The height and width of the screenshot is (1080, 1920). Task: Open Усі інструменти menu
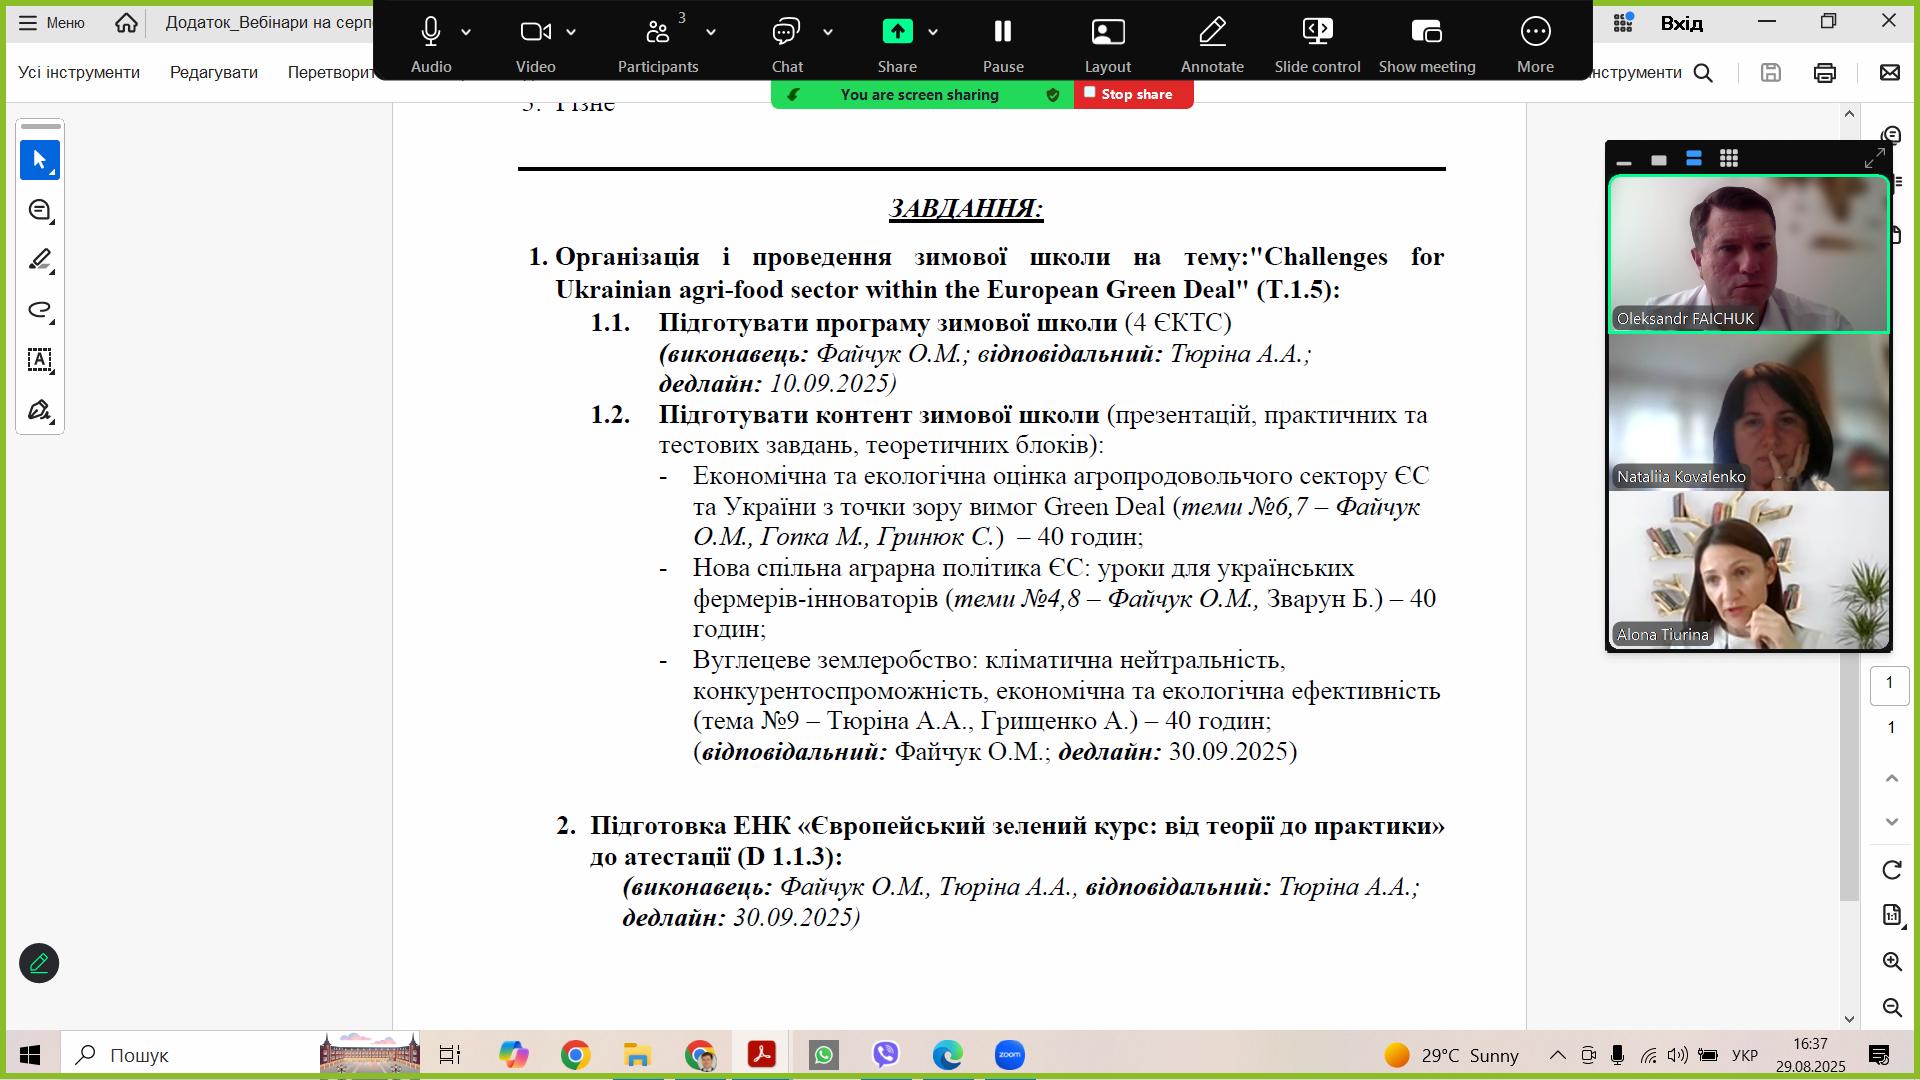pyautogui.click(x=79, y=72)
